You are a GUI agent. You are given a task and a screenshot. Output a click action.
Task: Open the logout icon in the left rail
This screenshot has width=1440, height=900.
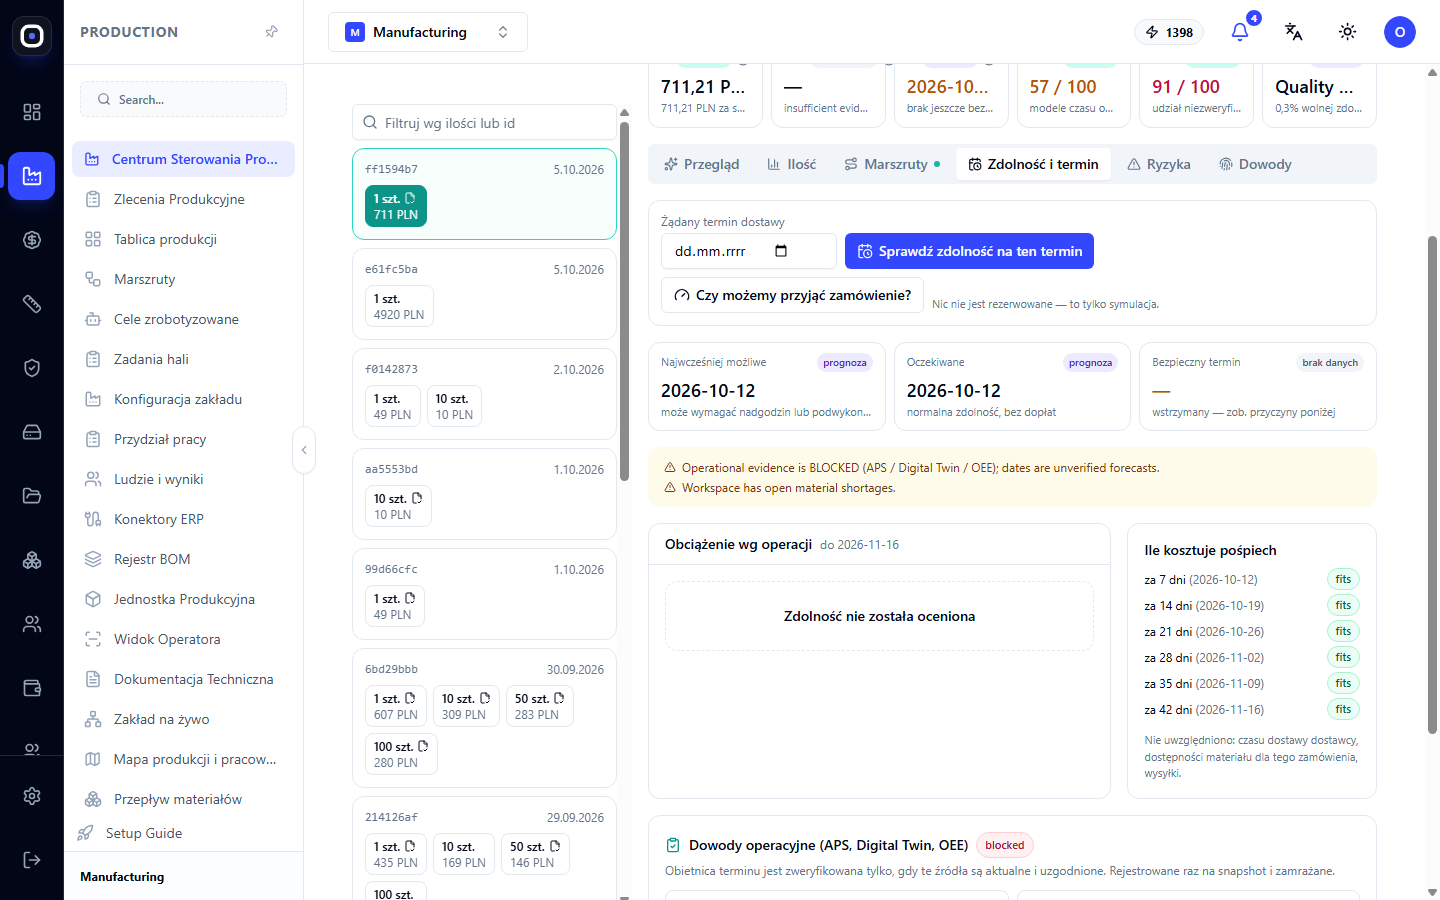[32, 860]
